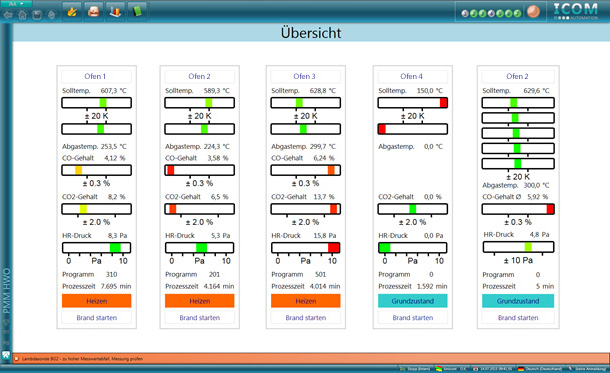Click the large orange status ball

pos(533,12)
